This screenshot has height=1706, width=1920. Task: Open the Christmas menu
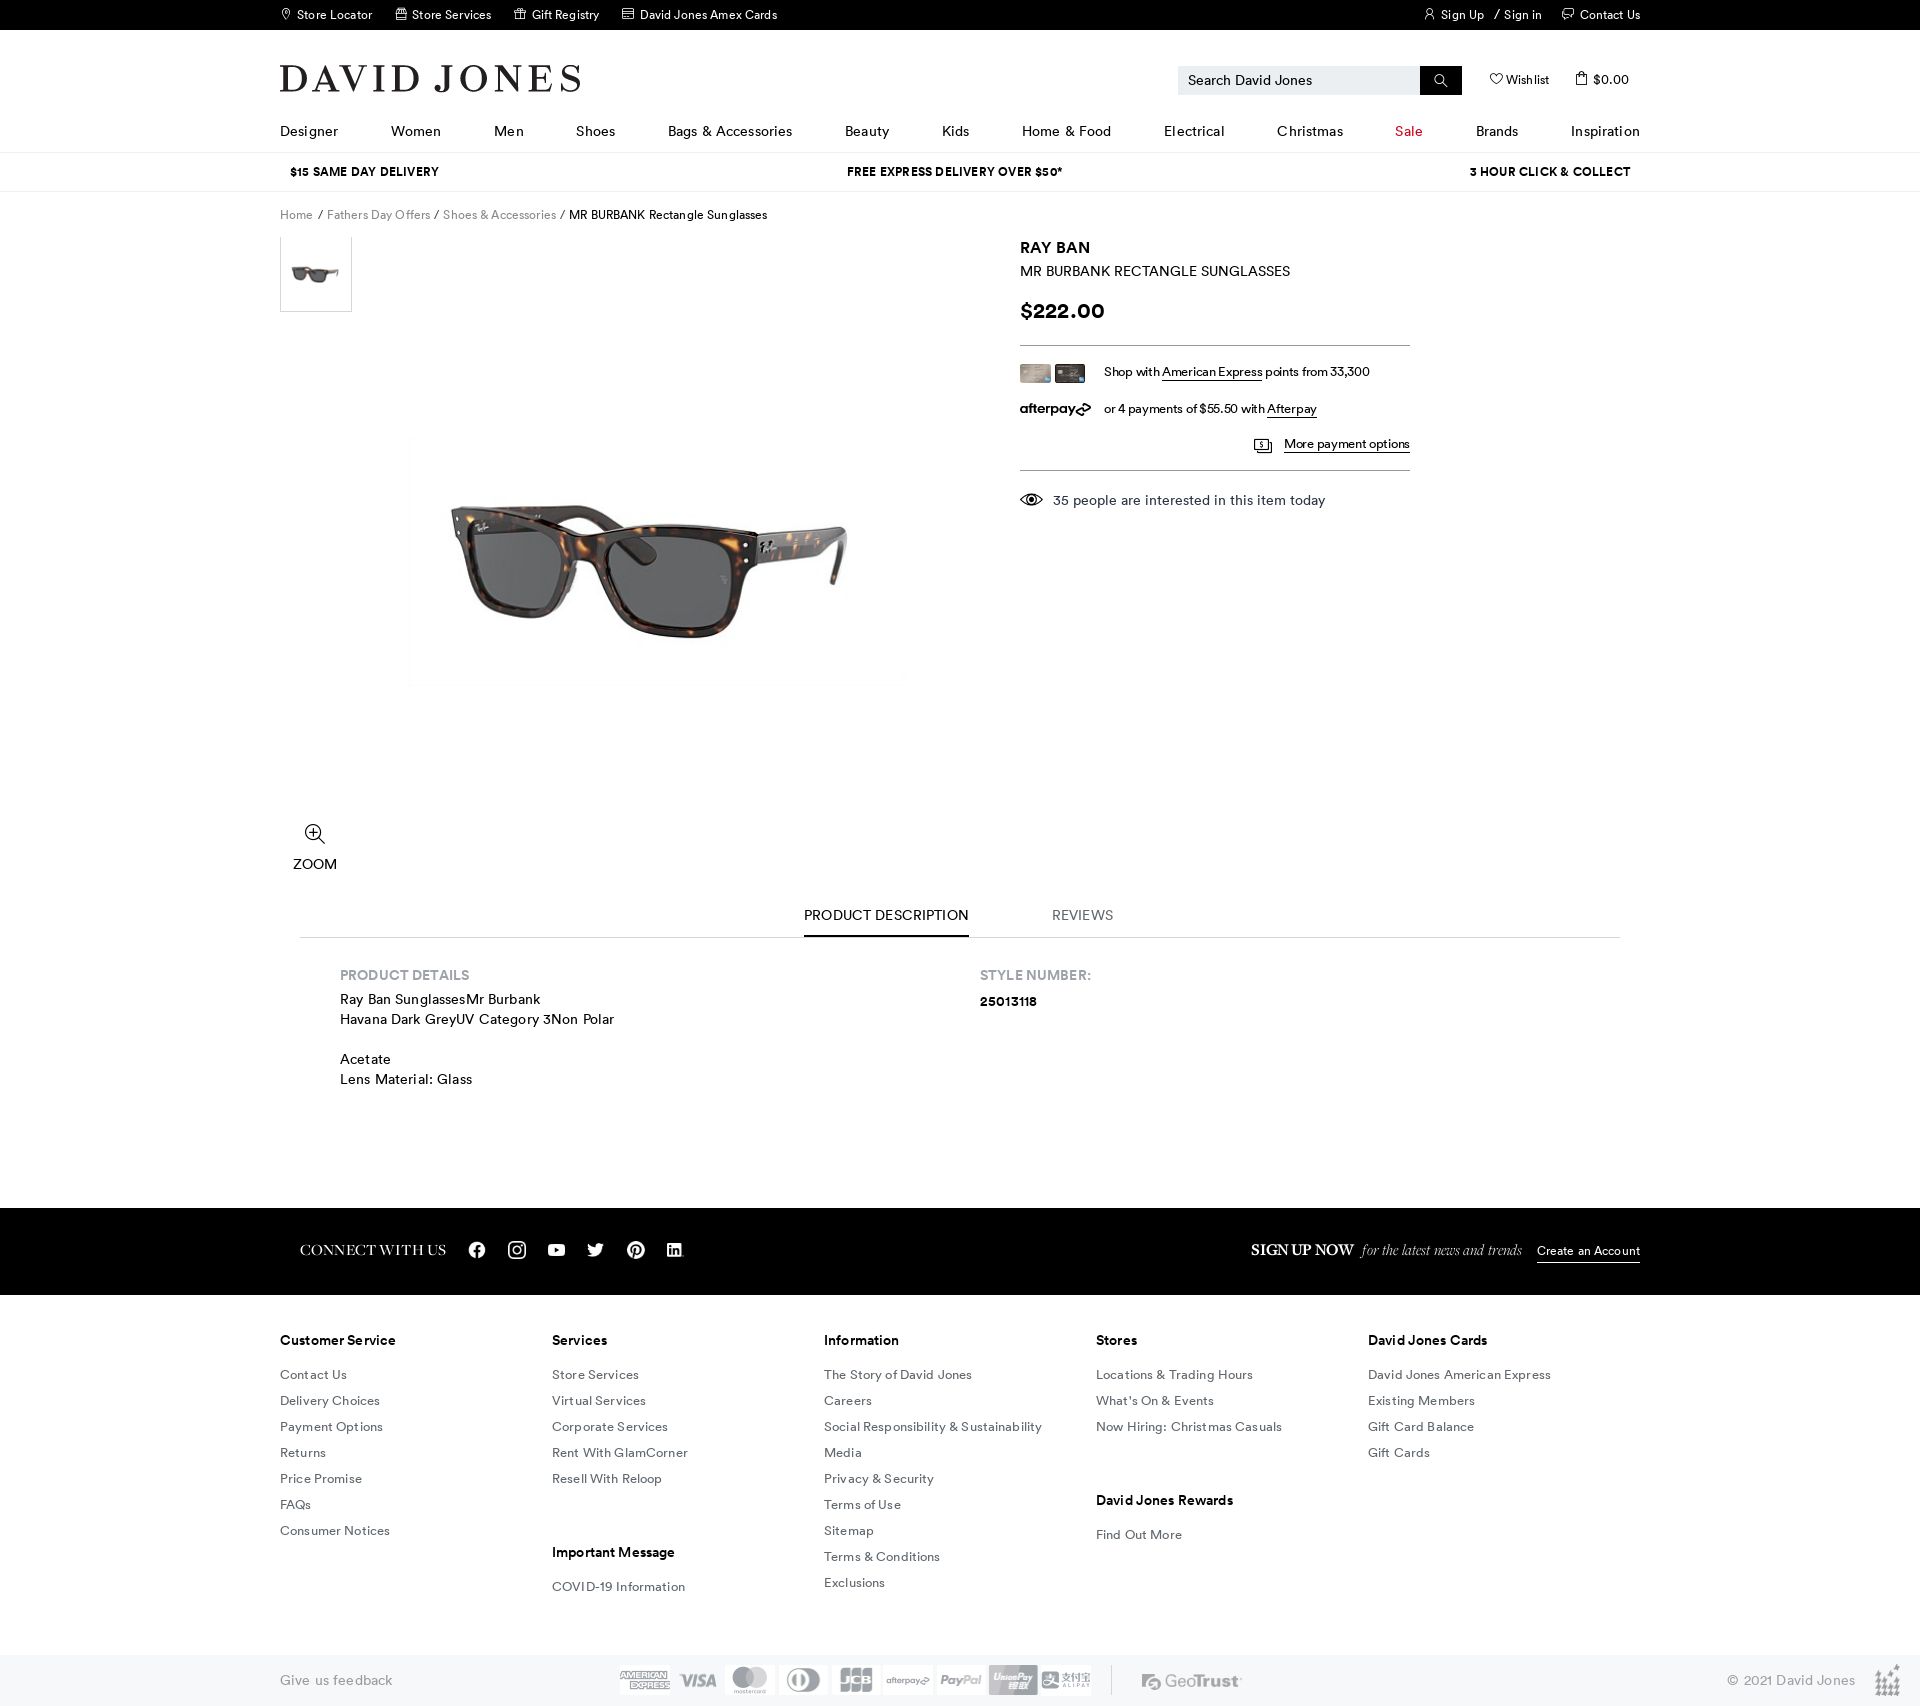1310,131
